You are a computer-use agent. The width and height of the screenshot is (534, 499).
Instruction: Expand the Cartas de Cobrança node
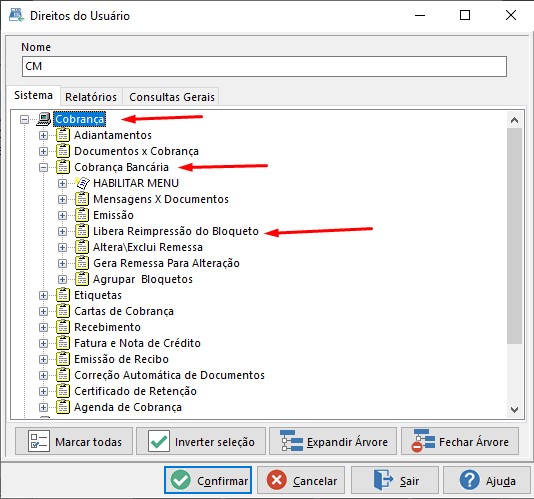click(x=43, y=312)
